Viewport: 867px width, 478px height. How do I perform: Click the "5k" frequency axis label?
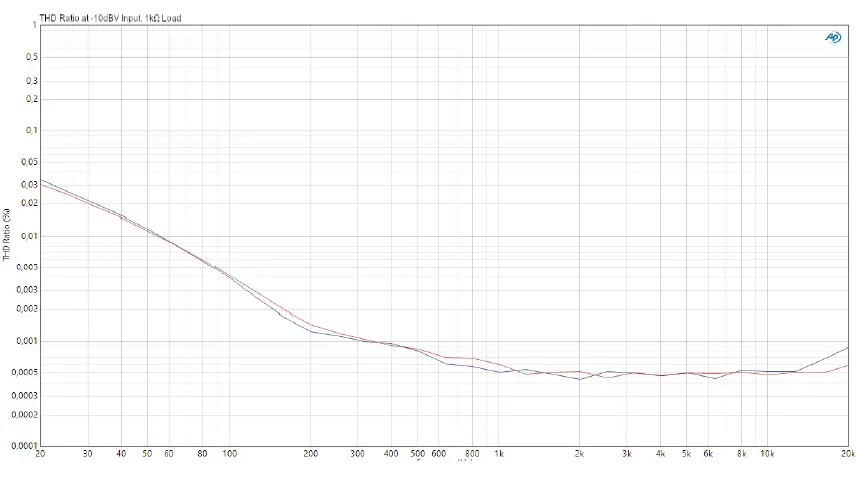[686, 454]
